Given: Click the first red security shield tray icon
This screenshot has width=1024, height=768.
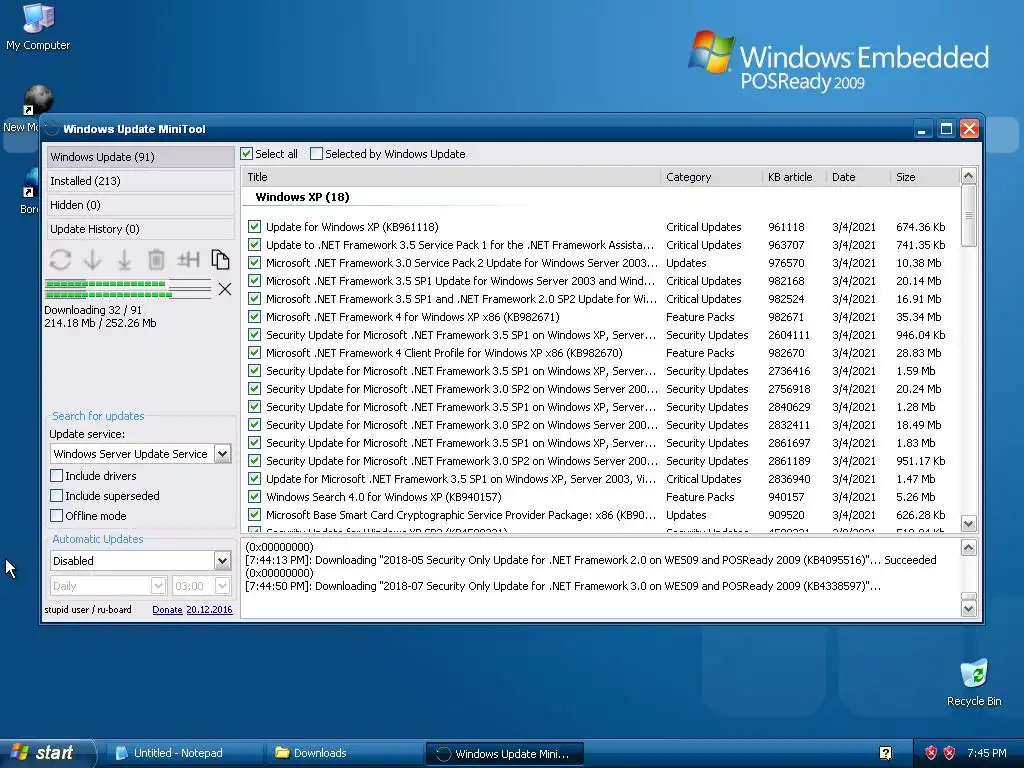Looking at the screenshot, I should [x=931, y=753].
